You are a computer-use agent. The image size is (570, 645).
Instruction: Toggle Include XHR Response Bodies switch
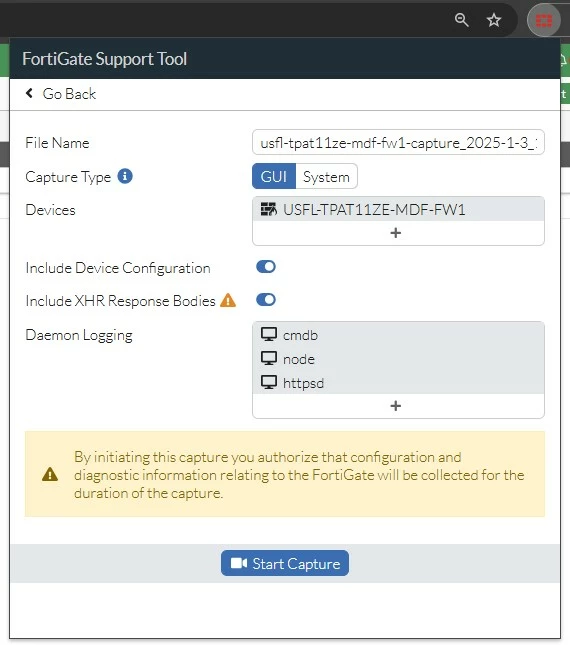266,300
